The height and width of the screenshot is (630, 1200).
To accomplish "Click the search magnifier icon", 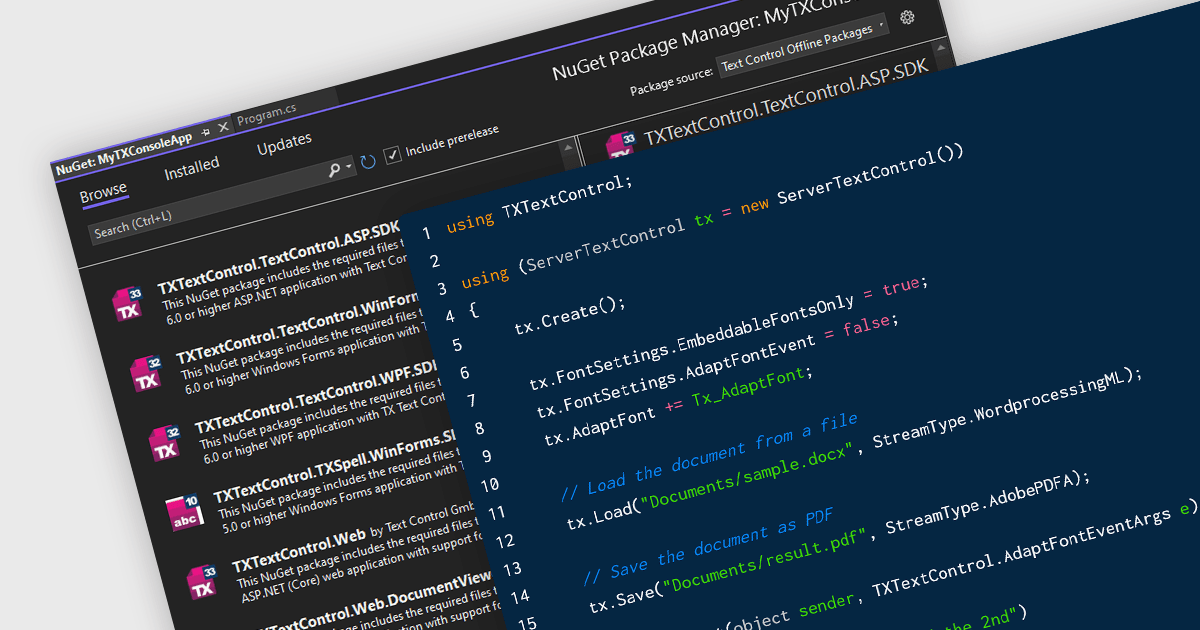I will 335,170.
